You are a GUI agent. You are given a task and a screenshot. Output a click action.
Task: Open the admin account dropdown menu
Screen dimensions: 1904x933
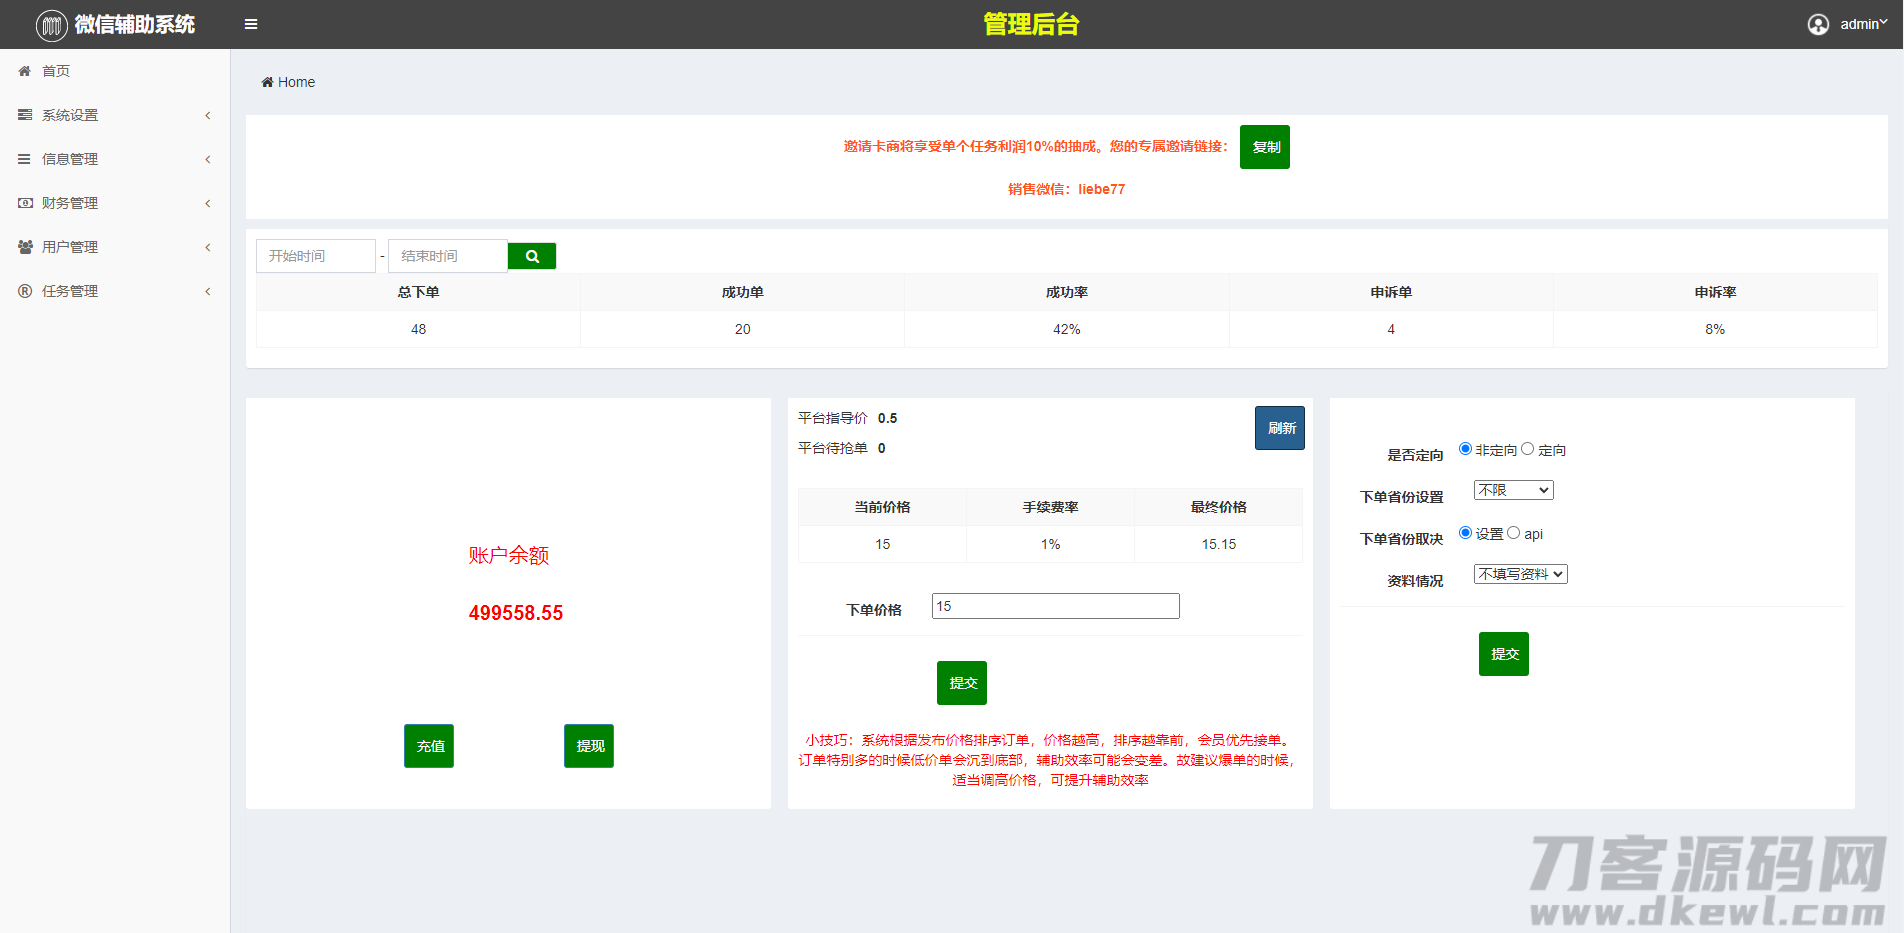coord(1863,24)
